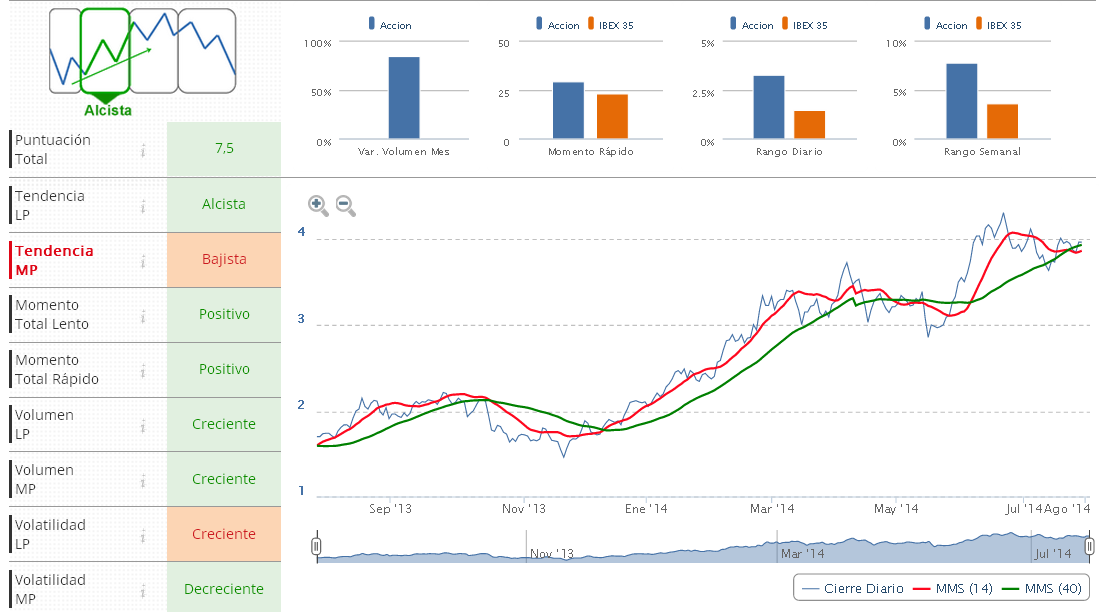Click info icon beside Volatilidad MP

click(x=143, y=590)
